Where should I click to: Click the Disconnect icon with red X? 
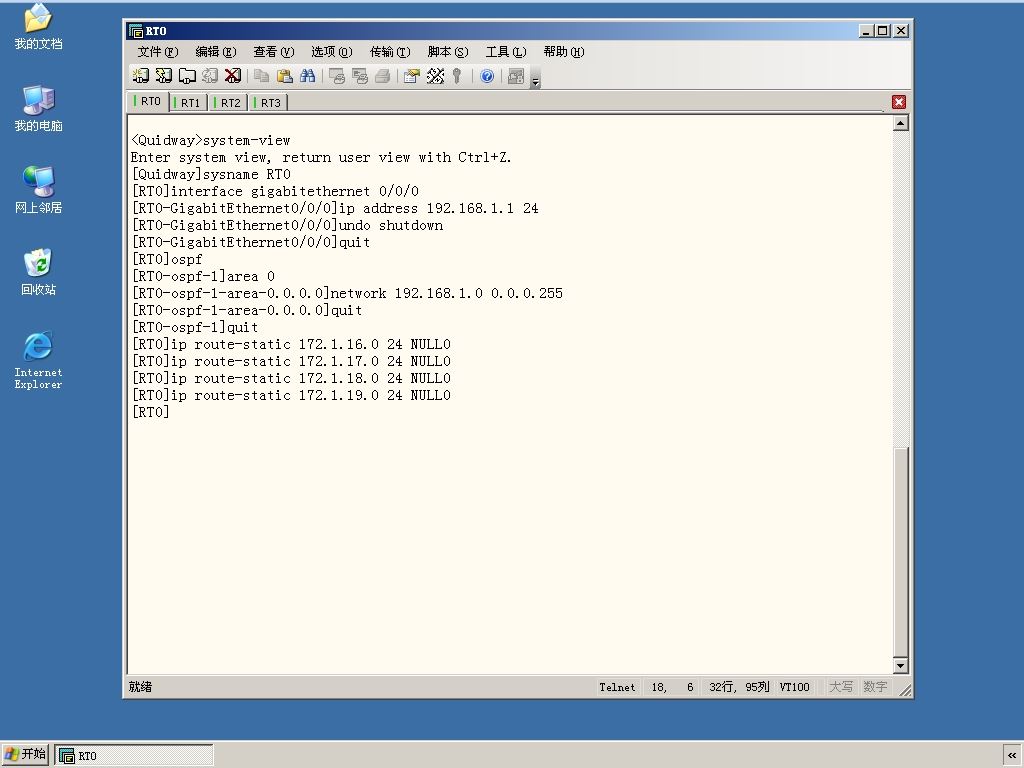232,76
